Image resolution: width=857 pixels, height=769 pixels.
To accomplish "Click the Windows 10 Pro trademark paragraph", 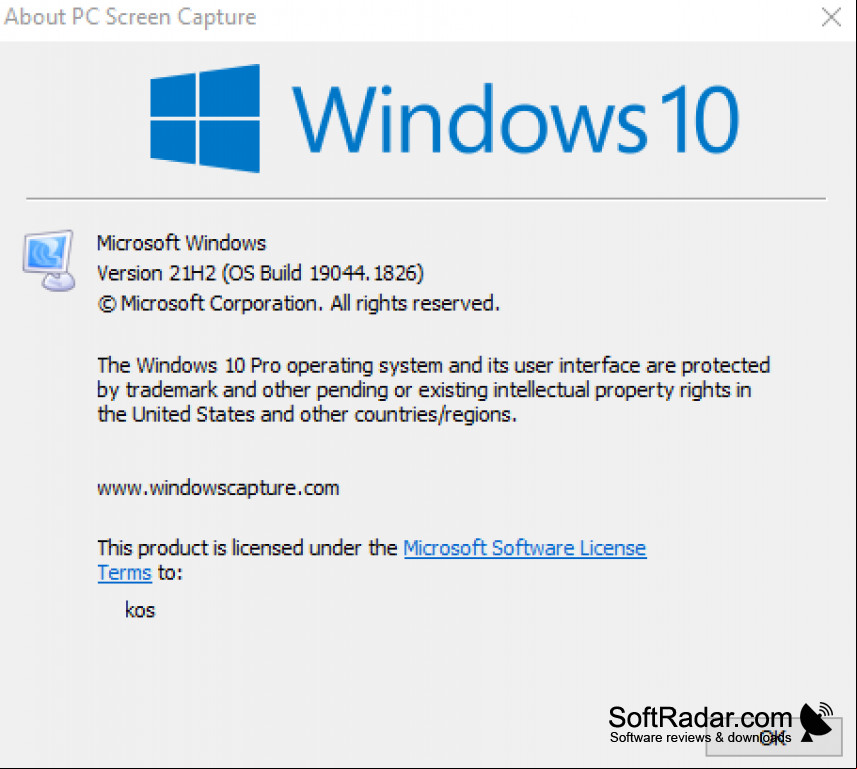I will pyautogui.click(x=433, y=390).
